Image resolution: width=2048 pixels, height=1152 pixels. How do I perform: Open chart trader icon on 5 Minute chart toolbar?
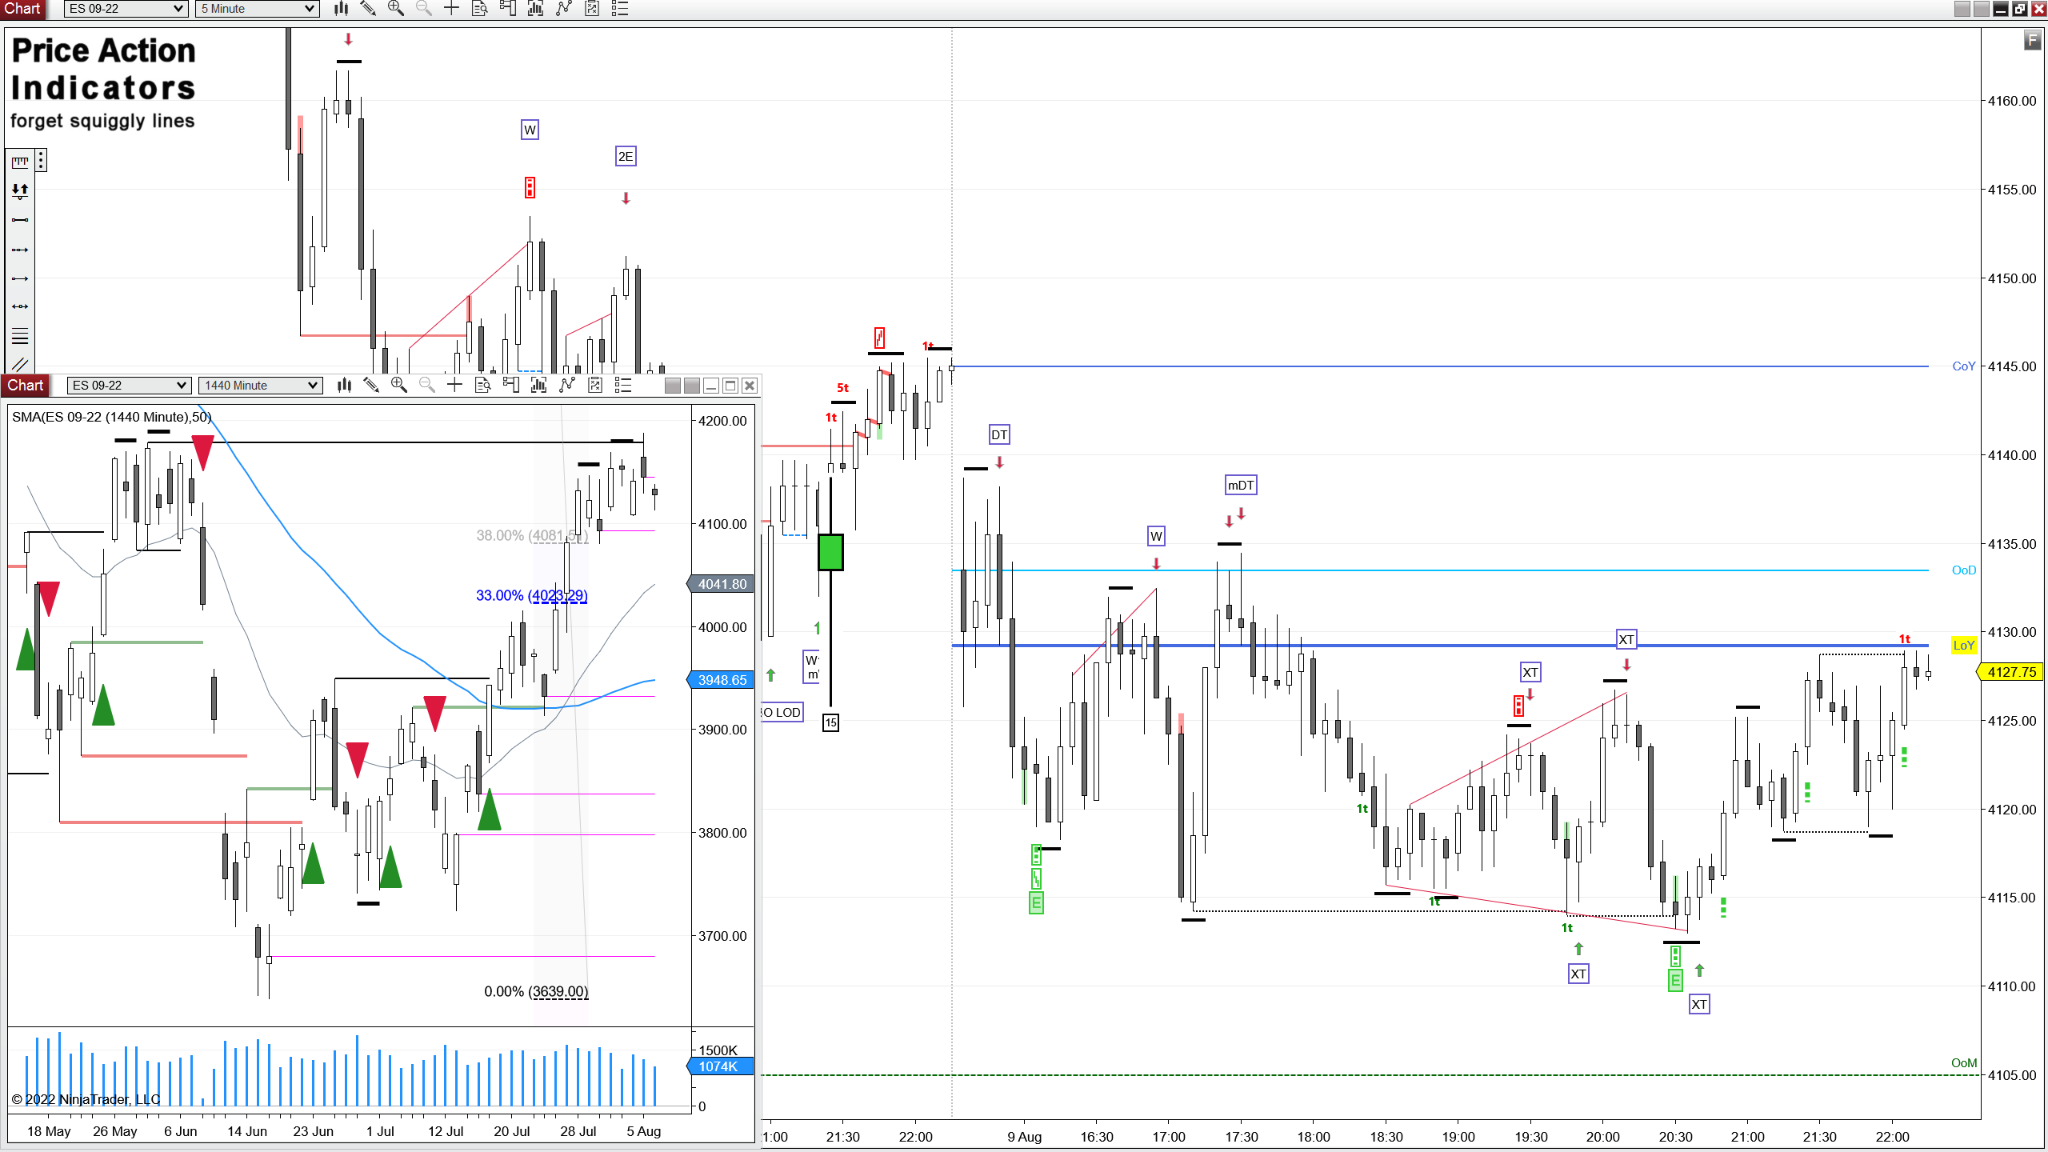508,9
